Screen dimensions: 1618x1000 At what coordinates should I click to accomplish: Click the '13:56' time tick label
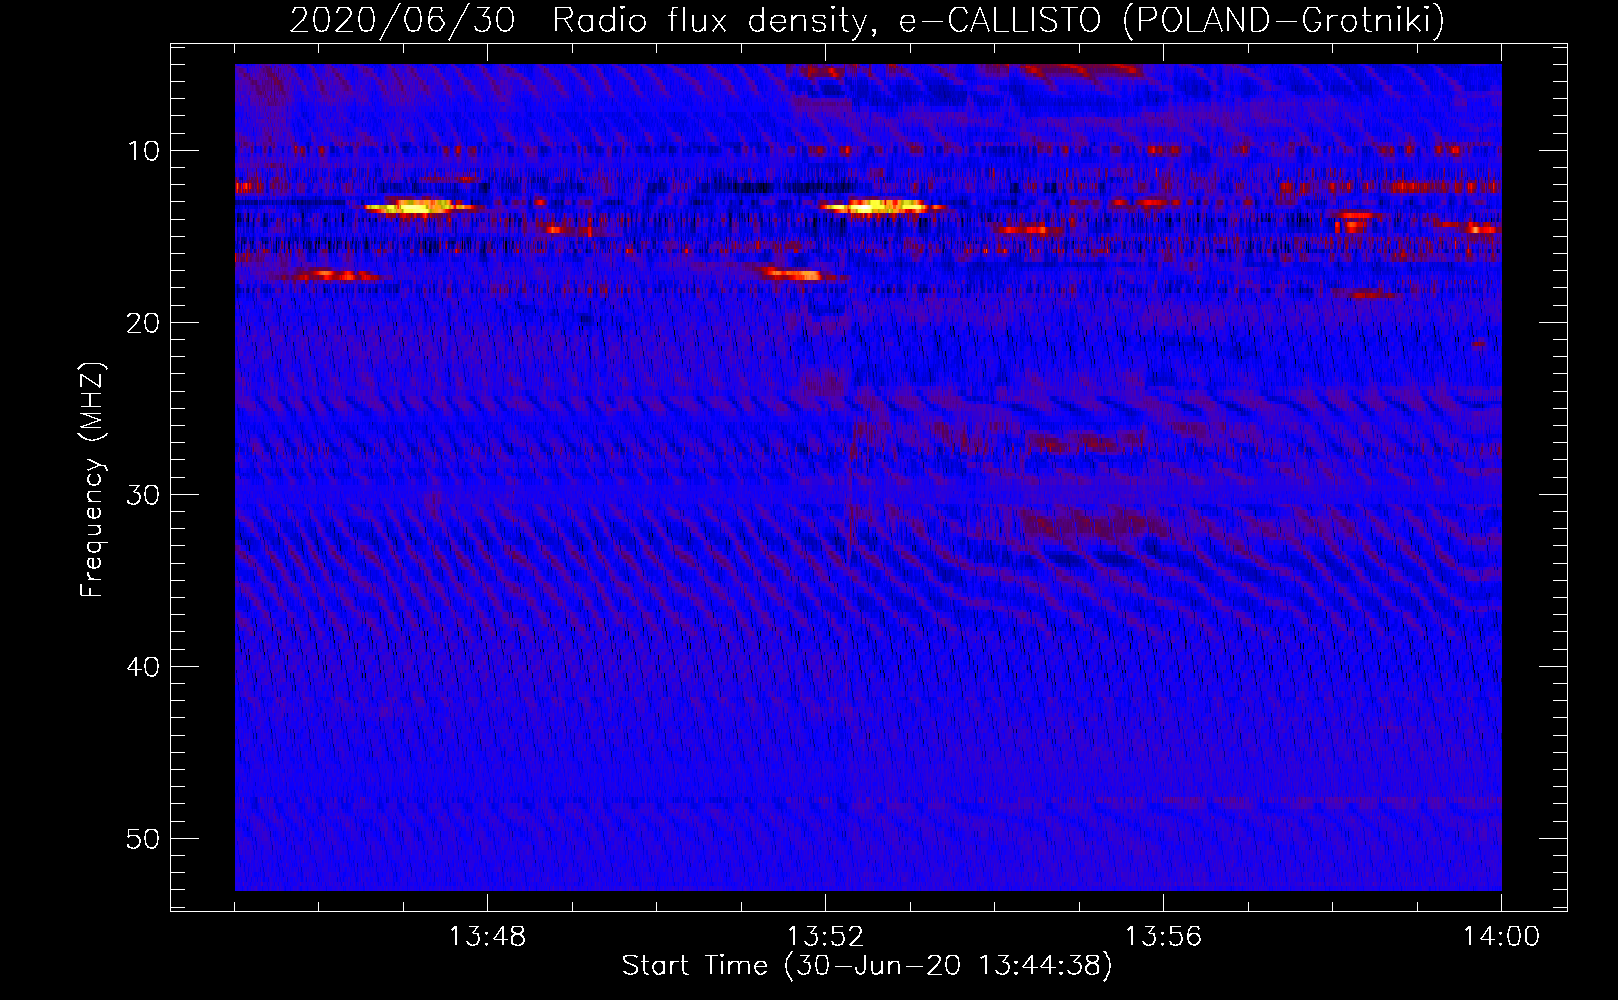coord(1163,937)
